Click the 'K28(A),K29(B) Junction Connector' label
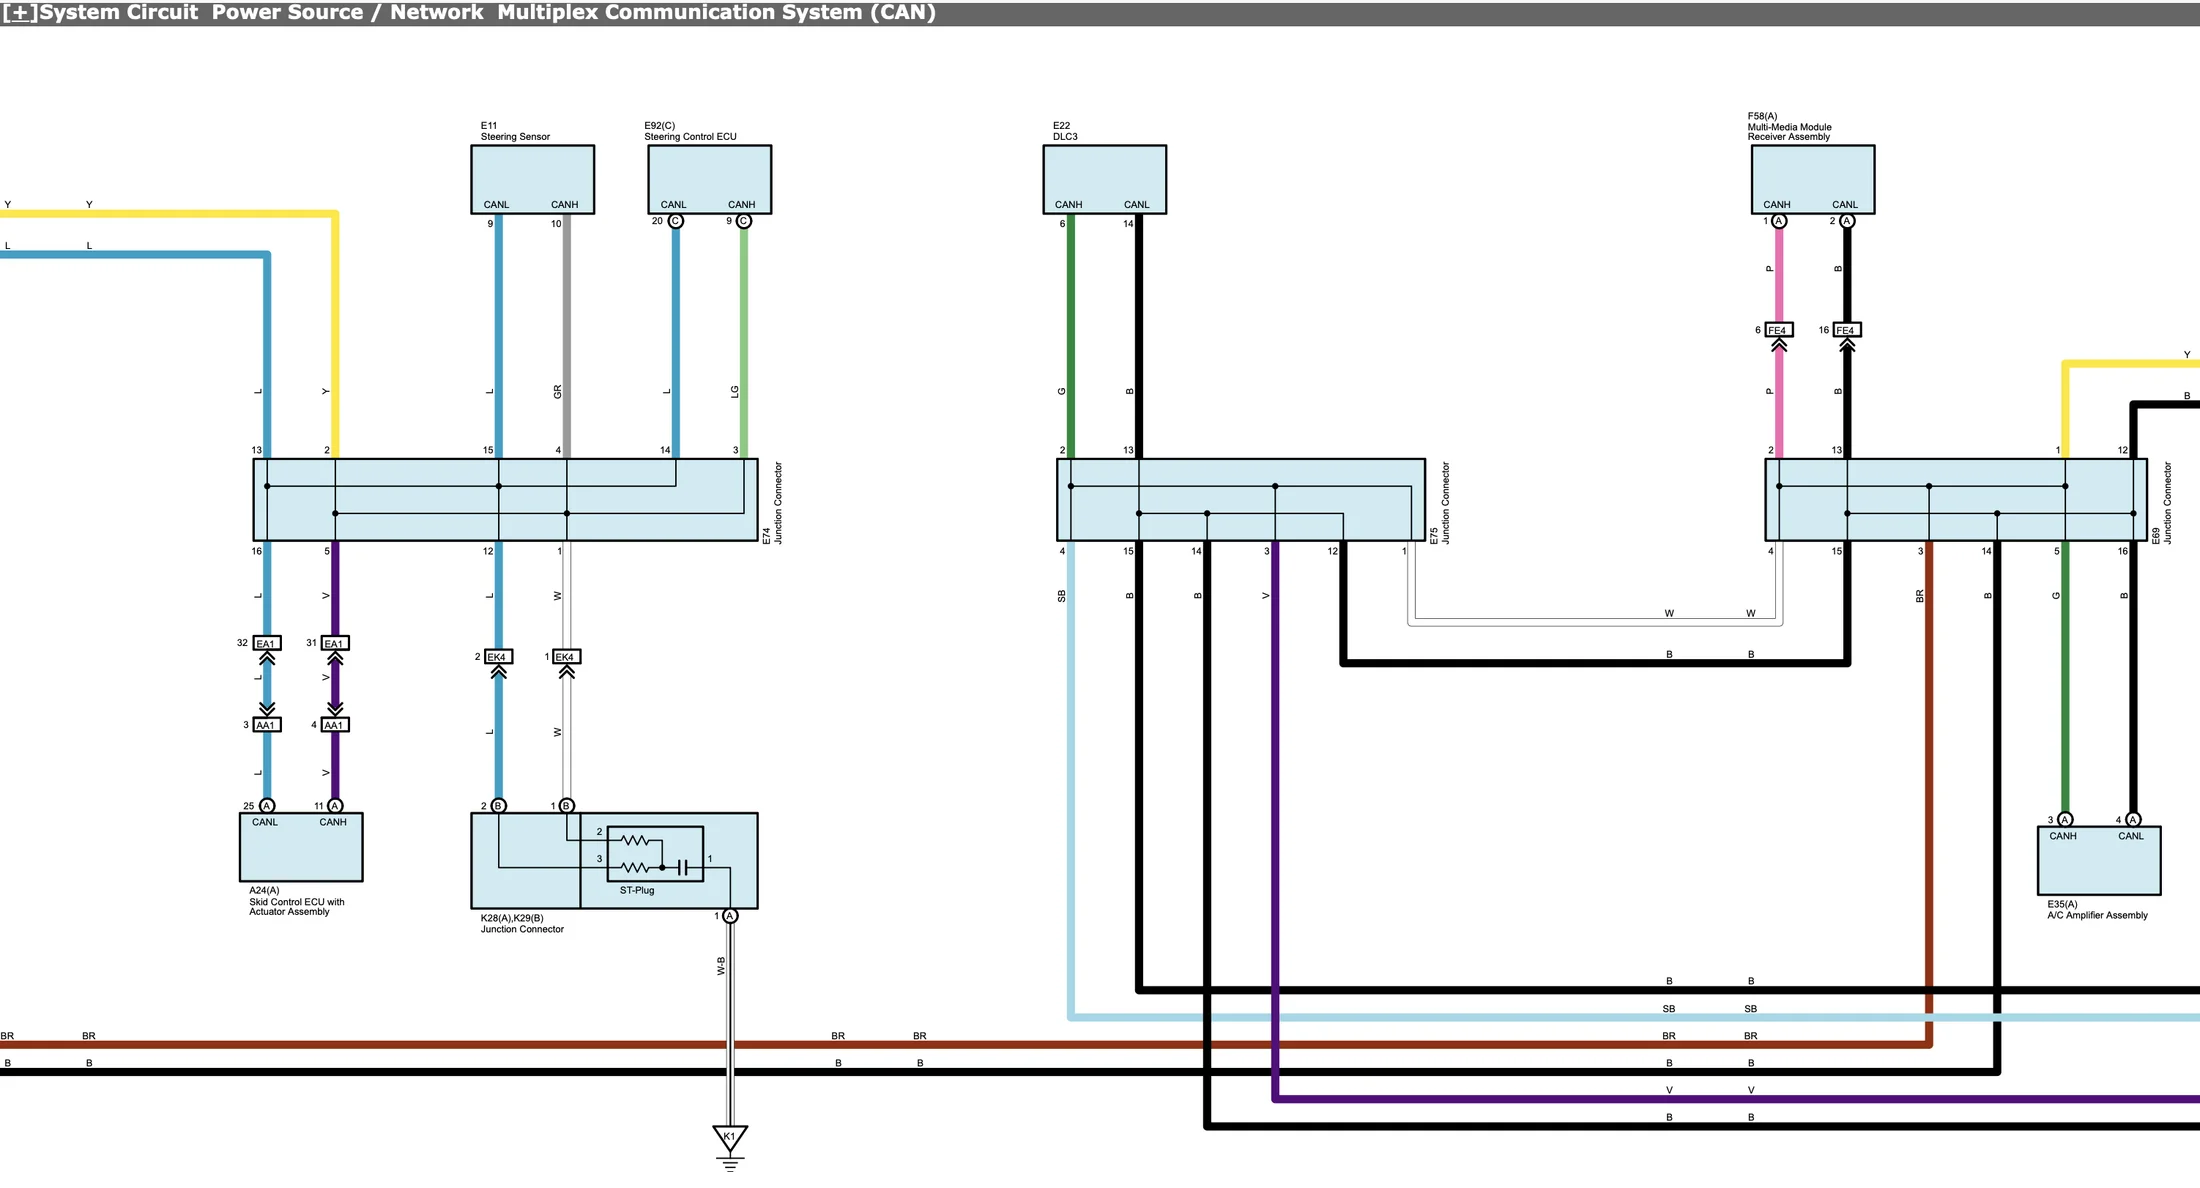Viewport: 2200px width, 1188px height. point(522,923)
